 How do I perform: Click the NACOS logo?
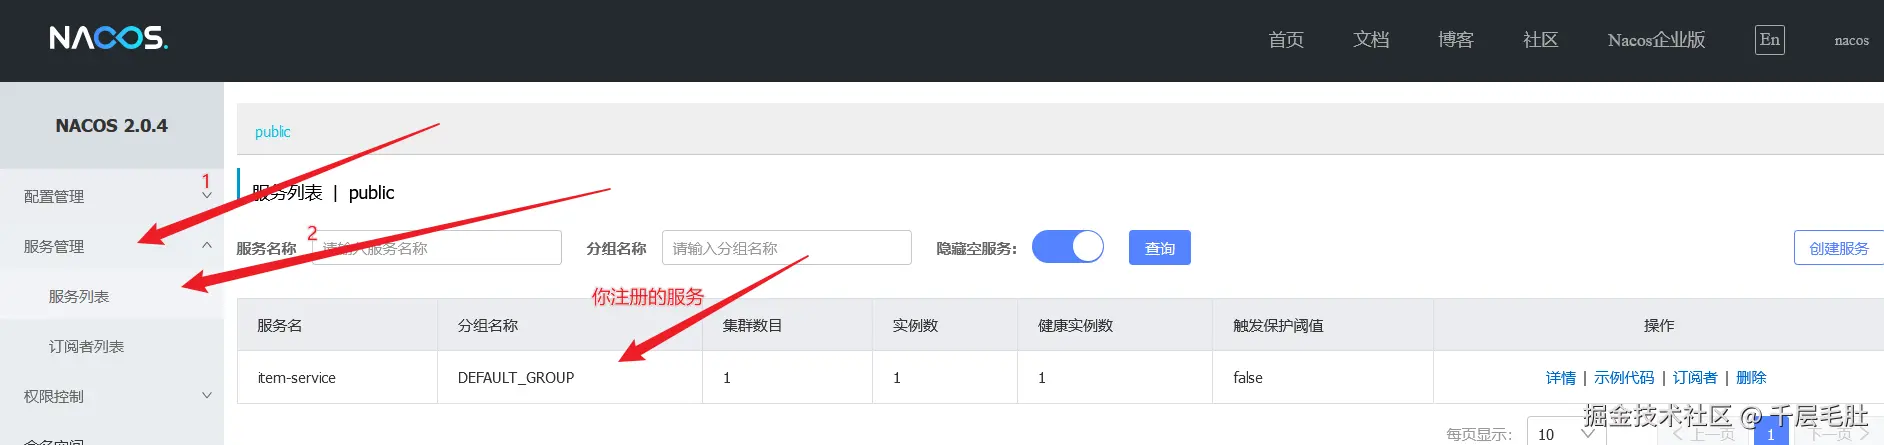108,38
